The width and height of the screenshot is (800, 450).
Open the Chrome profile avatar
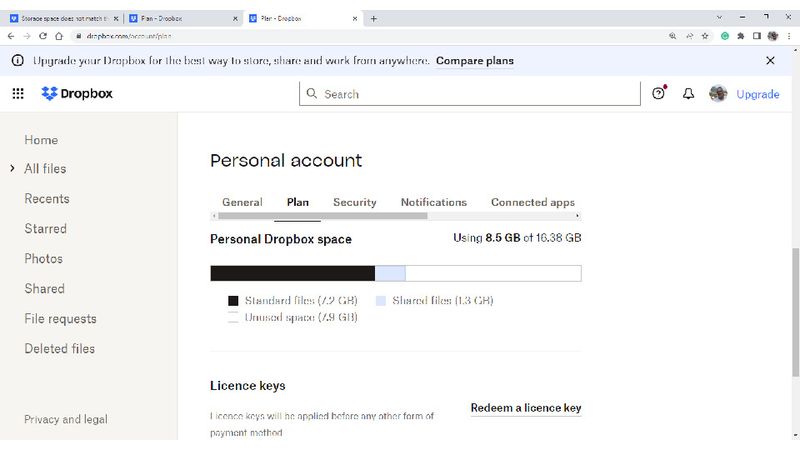773,36
